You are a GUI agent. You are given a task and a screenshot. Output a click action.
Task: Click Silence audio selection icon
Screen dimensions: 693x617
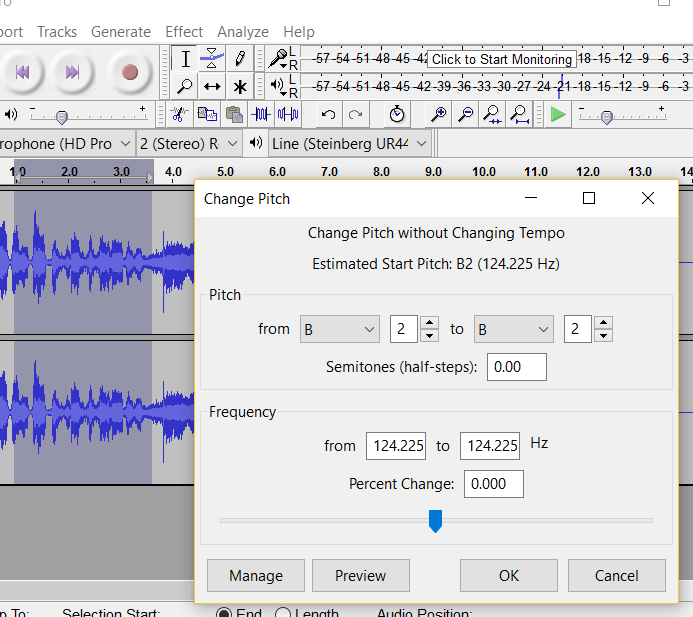coord(288,114)
